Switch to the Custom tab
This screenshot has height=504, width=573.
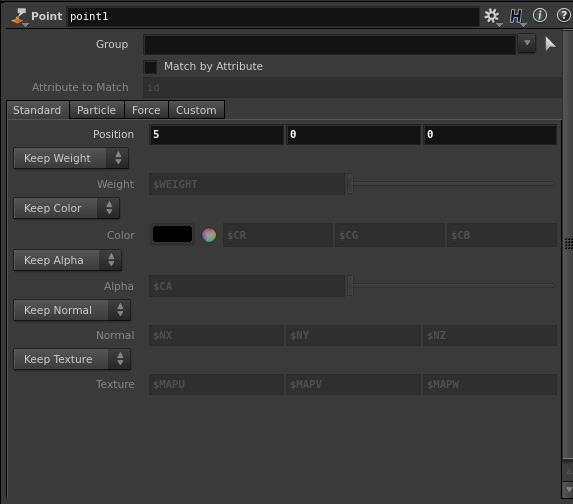point(196,110)
